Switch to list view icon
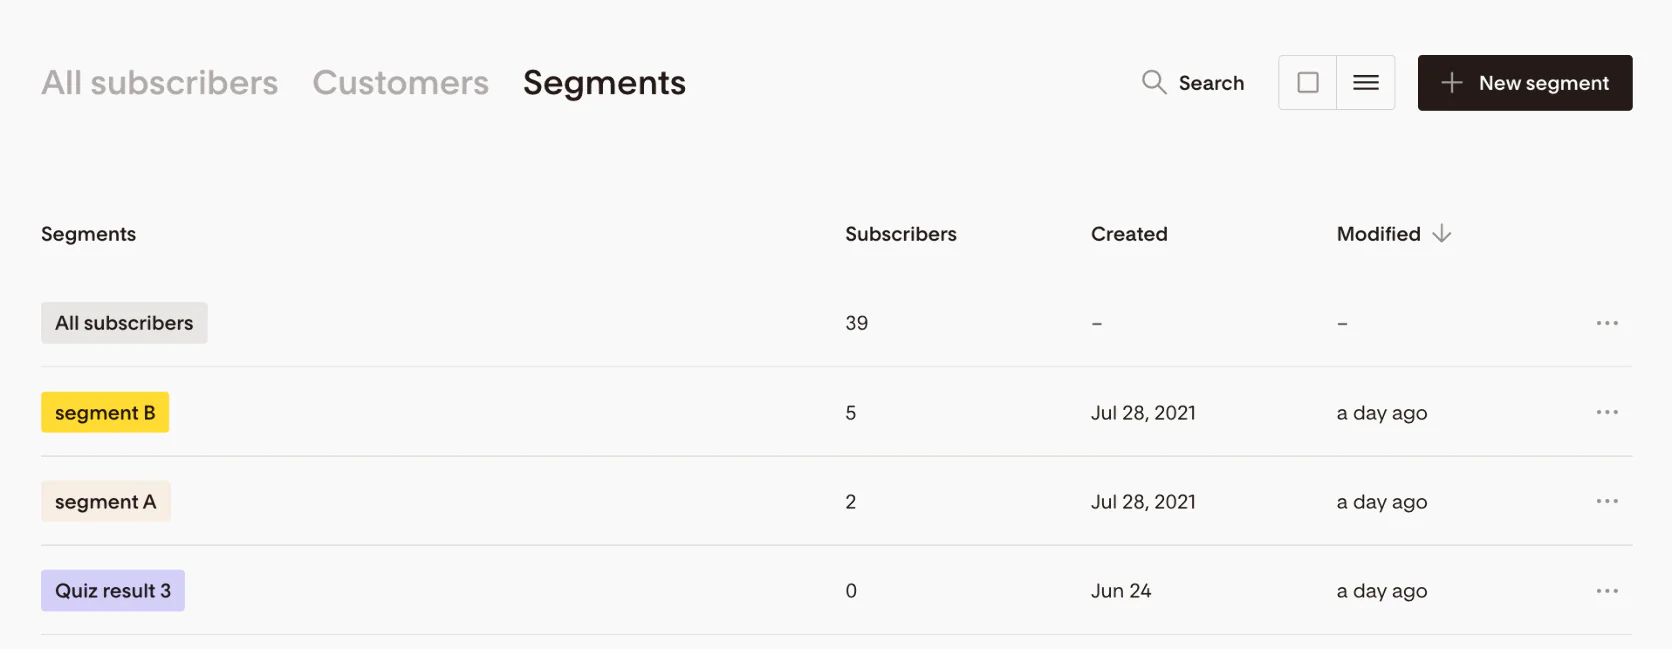Viewport: 1672px width, 649px height. click(1366, 82)
